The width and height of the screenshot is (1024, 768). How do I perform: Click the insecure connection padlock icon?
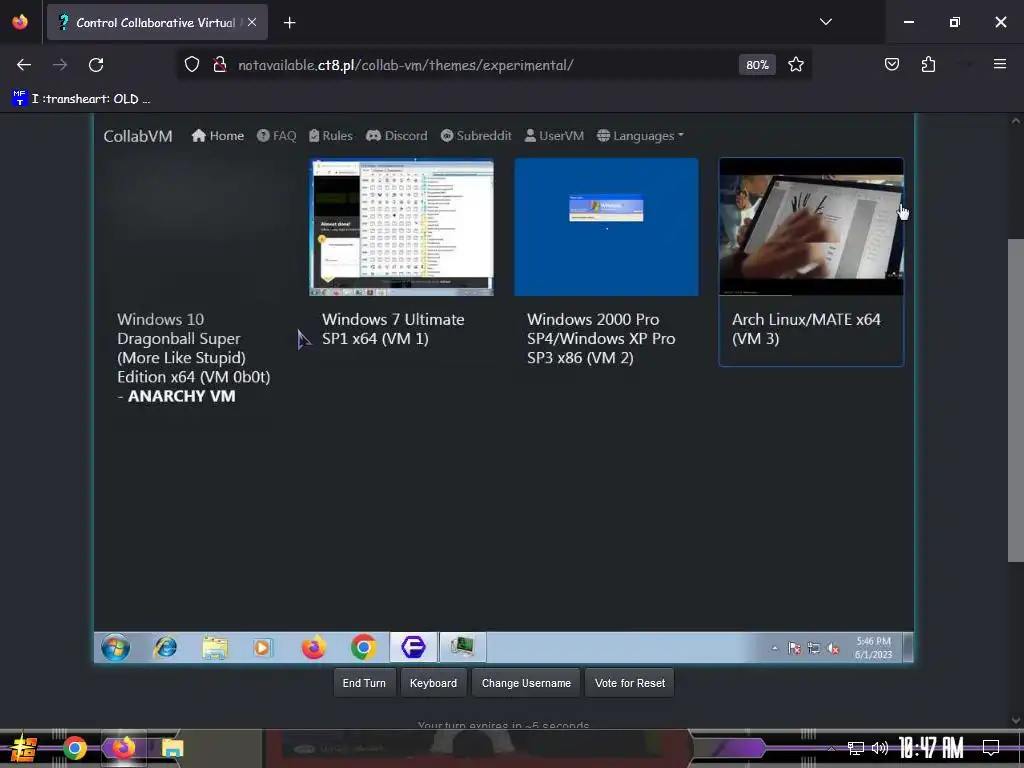click(220, 65)
